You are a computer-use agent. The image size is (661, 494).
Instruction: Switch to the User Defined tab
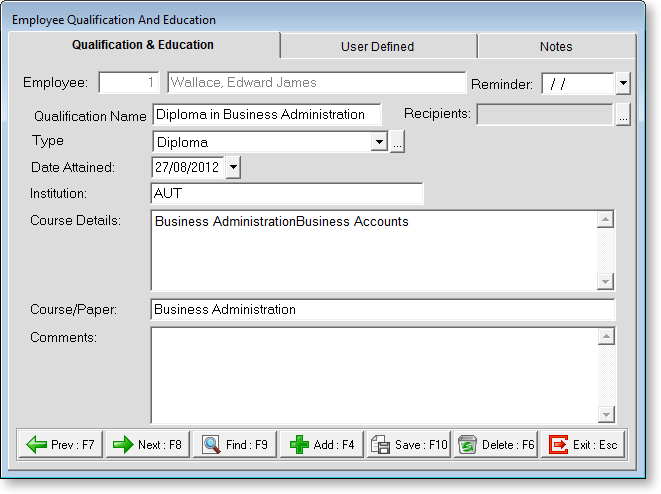pyautogui.click(x=377, y=46)
